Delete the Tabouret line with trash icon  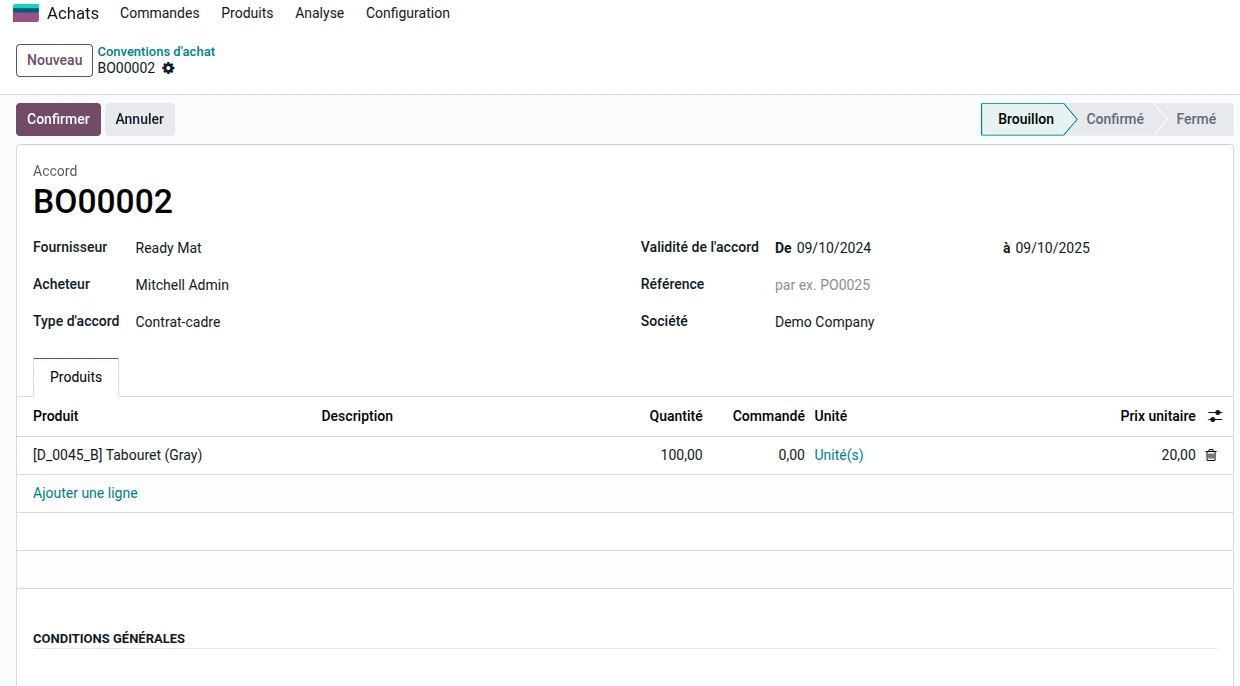[1211, 455]
